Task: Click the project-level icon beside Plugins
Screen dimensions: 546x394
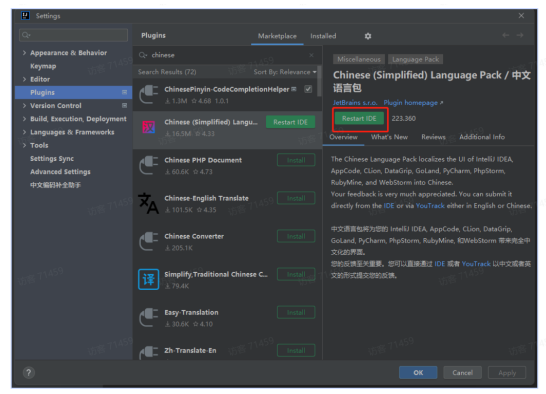Action: (124, 92)
